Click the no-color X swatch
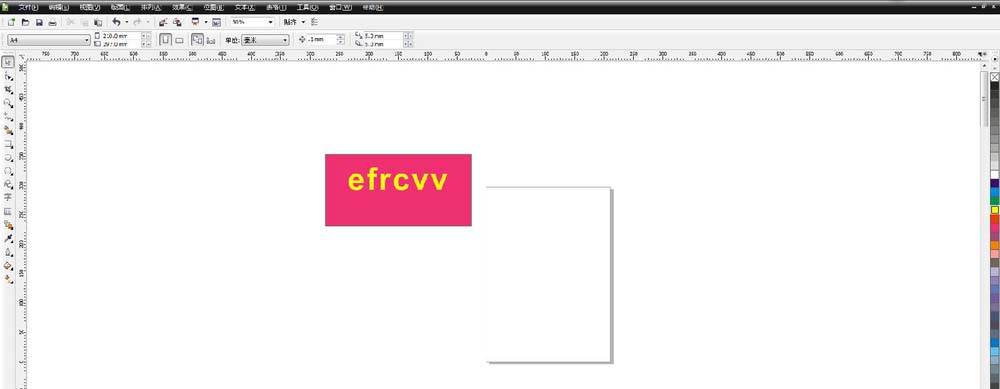Viewport: 1000px width, 389px height. [x=994, y=77]
